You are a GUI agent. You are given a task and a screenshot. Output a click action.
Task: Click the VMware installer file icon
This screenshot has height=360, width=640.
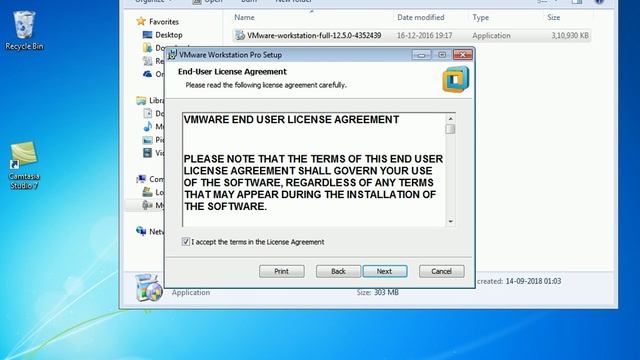coord(240,36)
